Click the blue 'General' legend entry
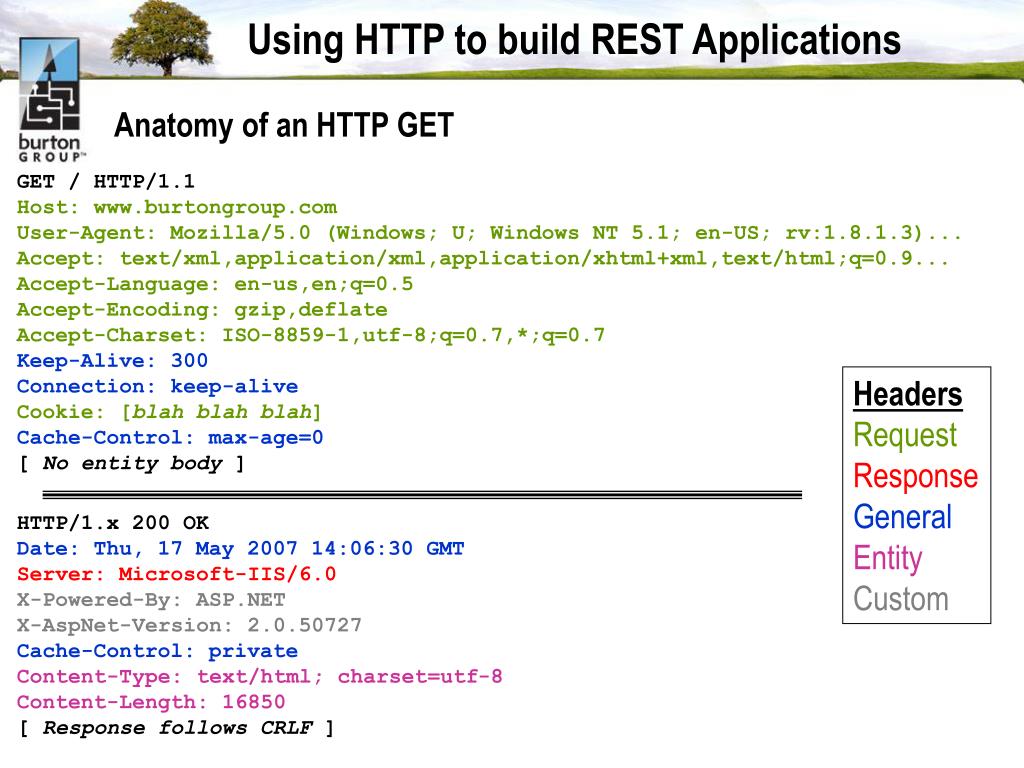The height and width of the screenshot is (768, 1024). [903, 517]
